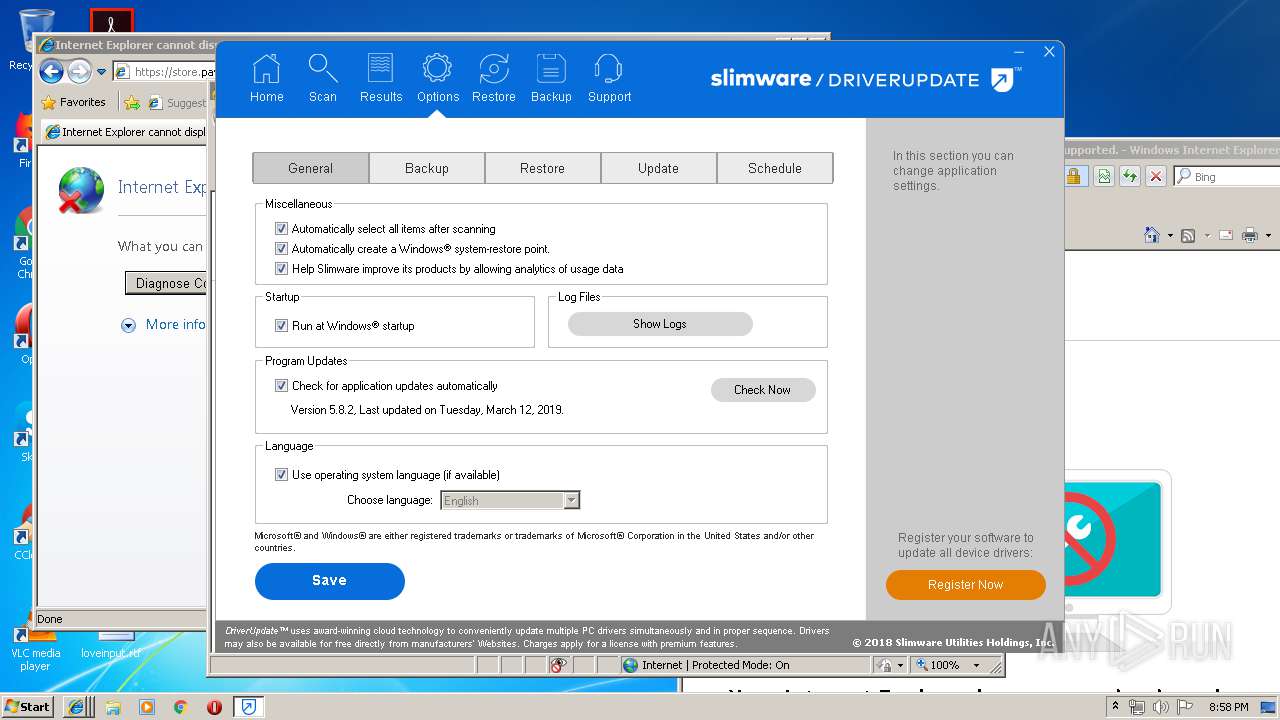Click the Add to Favorites bar icon
This screenshot has height=720, width=1280.
(132, 102)
